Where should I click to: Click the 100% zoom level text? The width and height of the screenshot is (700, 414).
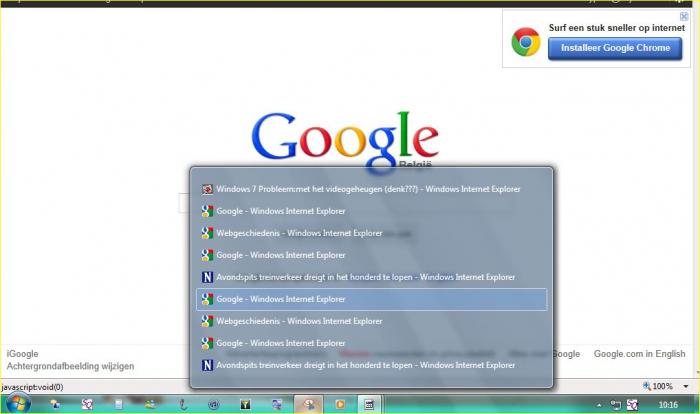tap(662, 386)
